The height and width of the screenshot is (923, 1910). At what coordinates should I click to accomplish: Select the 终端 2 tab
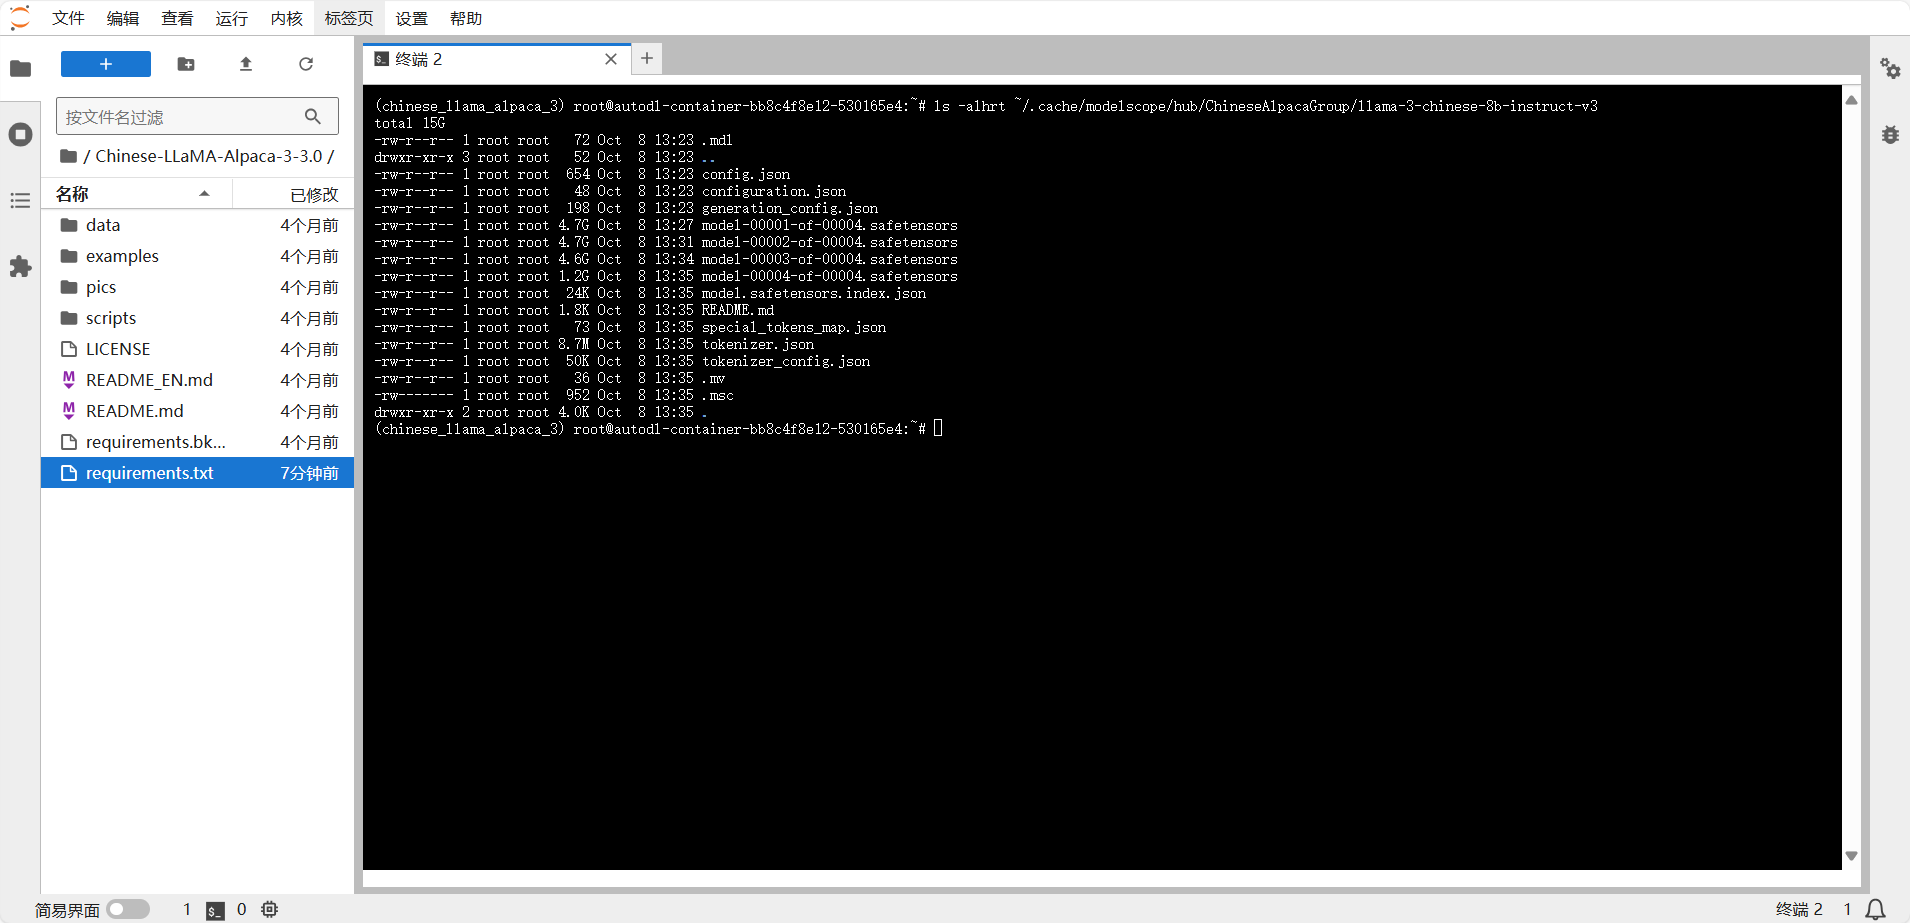pyautogui.click(x=496, y=59)
